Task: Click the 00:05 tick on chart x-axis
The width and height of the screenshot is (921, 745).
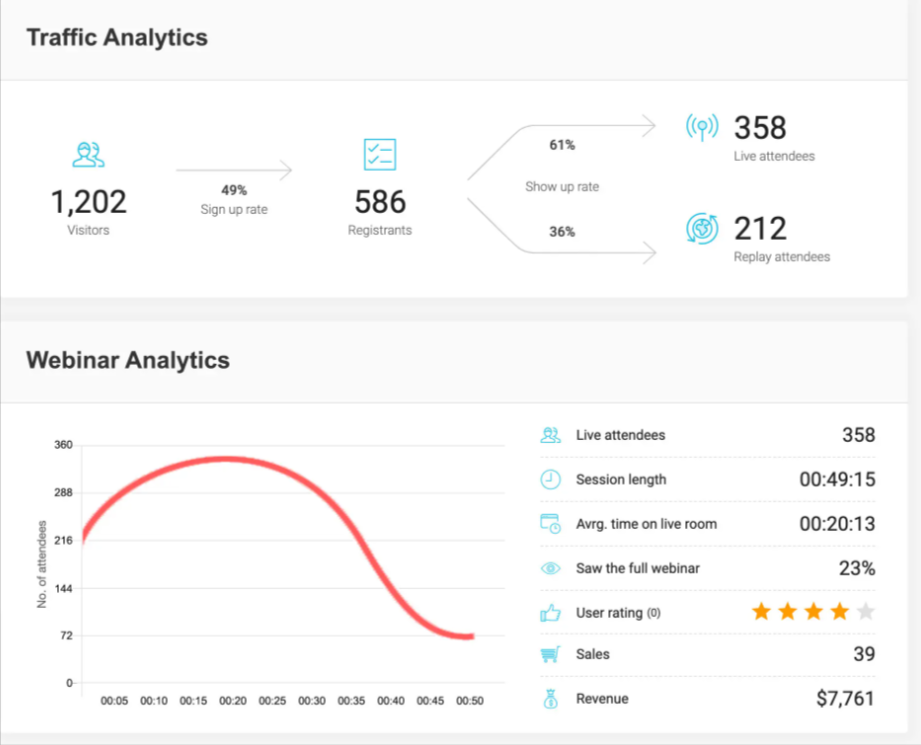Action: pyautogui.click(x=114, y=701)
